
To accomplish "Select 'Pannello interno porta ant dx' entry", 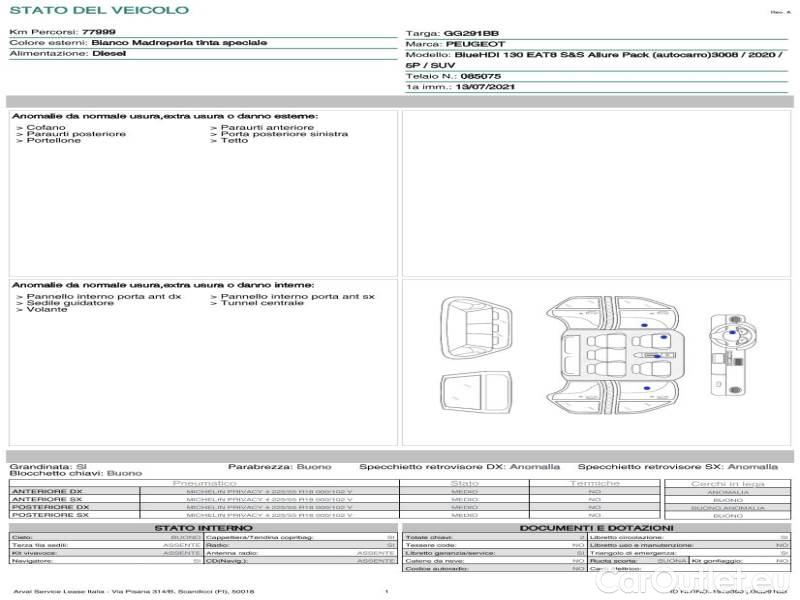I will 104,296.
